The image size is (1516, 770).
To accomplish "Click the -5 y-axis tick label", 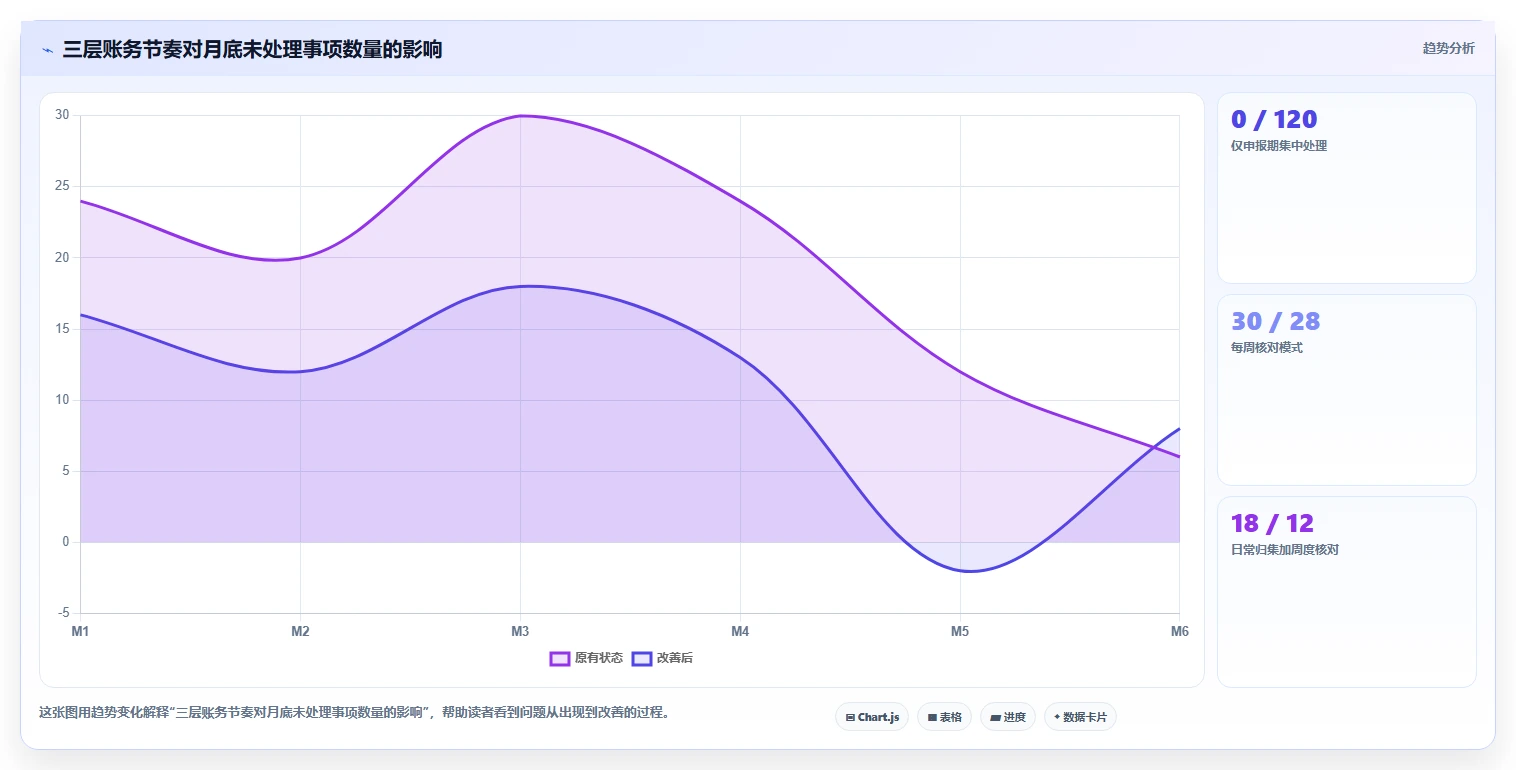I will tap(64, 613).
